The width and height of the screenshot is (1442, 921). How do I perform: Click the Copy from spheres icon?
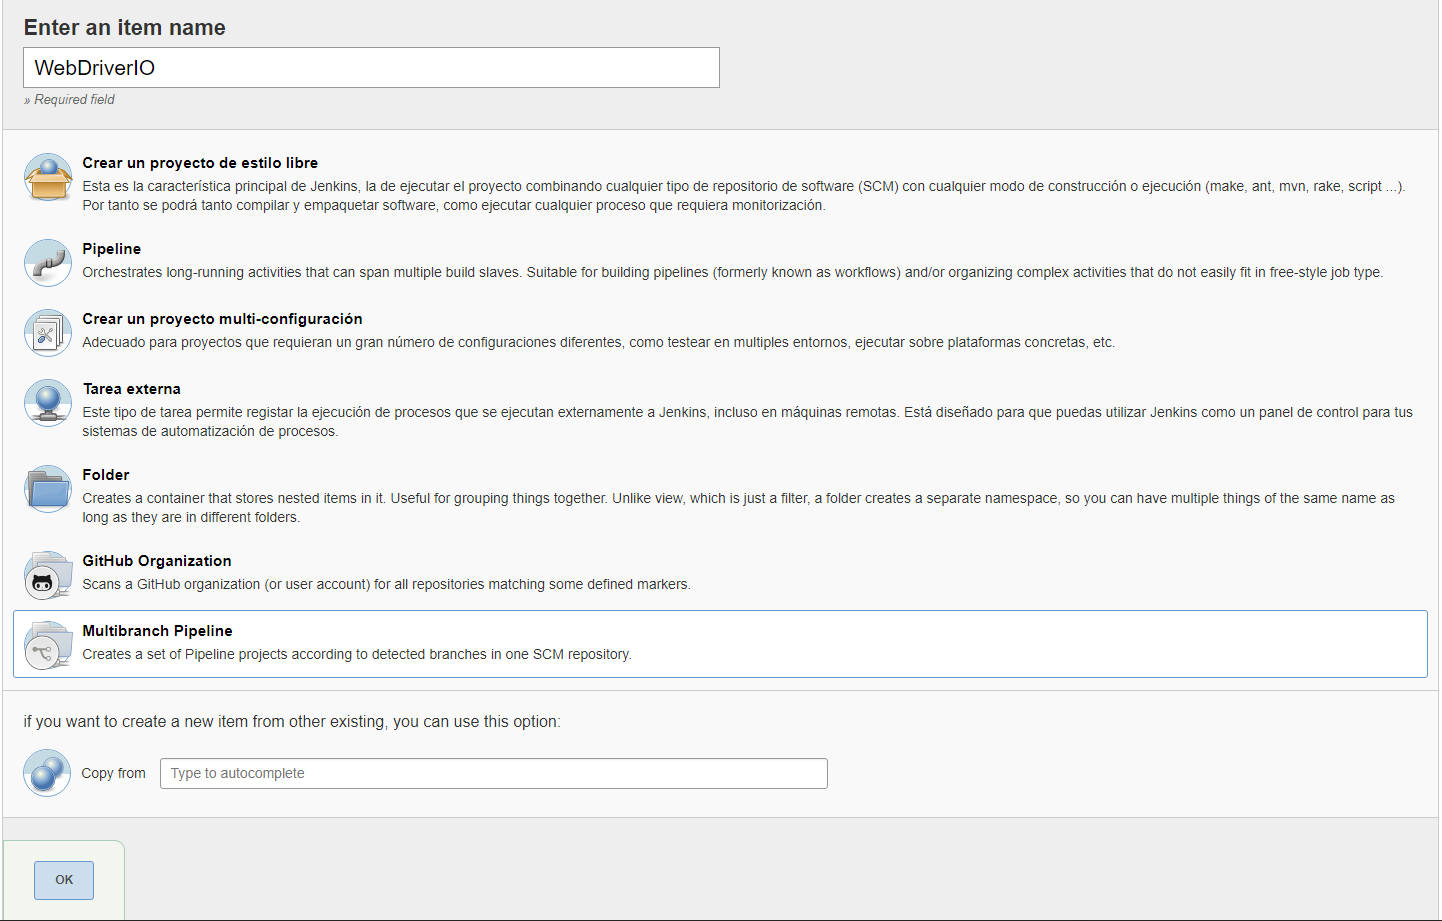(47, 773)
